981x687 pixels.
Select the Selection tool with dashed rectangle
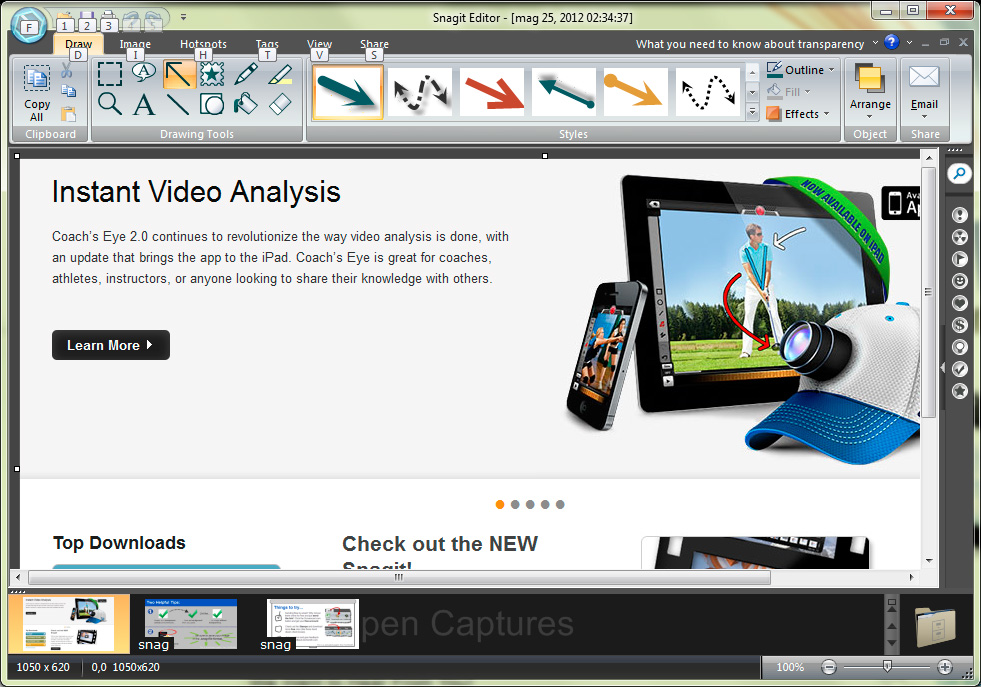pyautogui.click(x=110, y=73)
